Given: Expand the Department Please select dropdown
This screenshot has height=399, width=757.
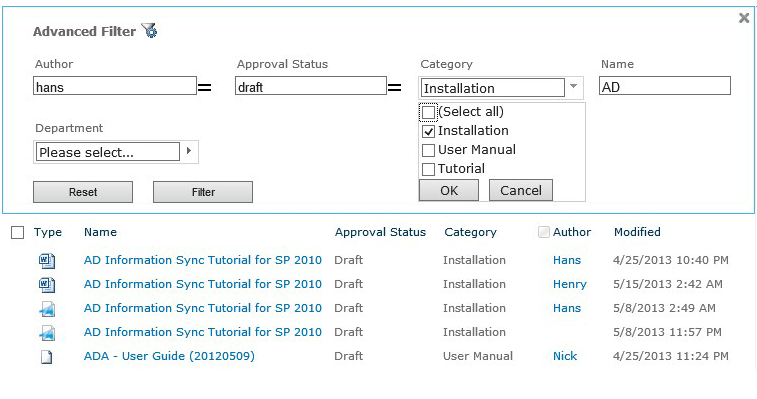Looking at the screenshot, I should click(189, 151).
